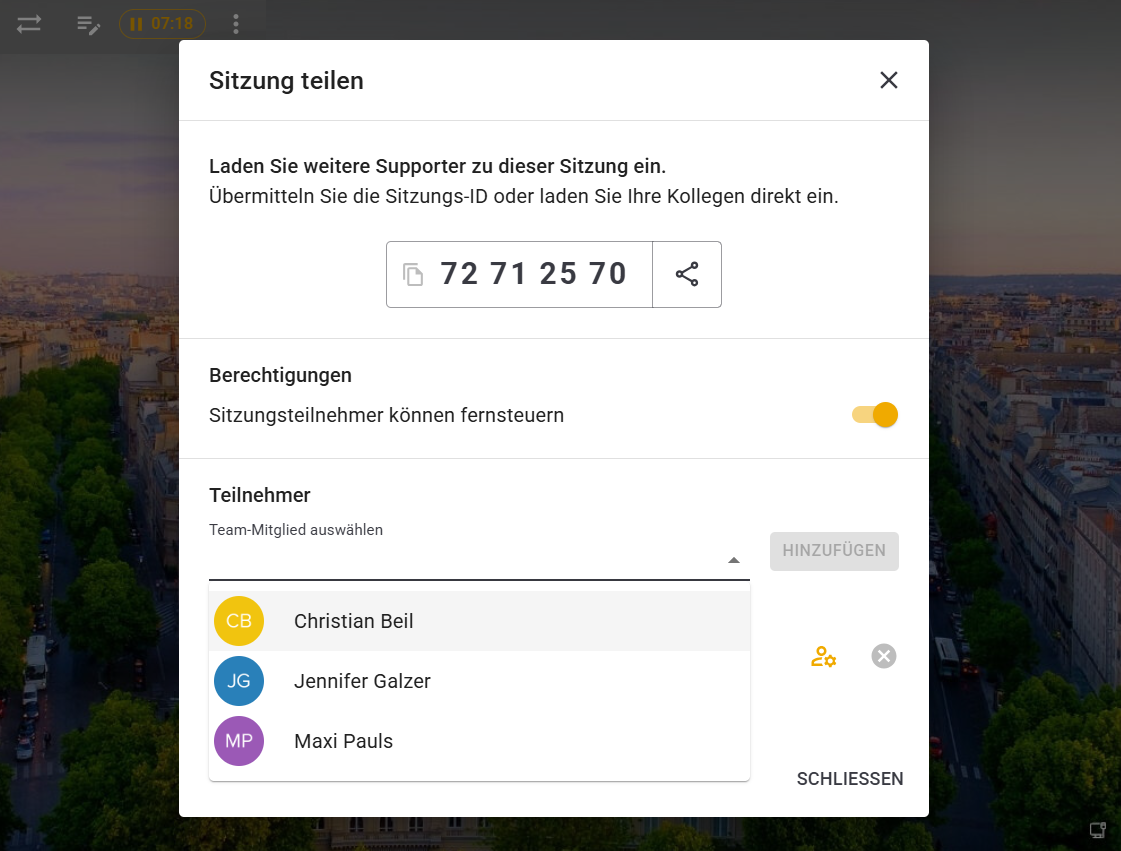Select Christian Beil from the list
The height and width of the screenshot is (851, 1121).
click(x=354, y=621)
